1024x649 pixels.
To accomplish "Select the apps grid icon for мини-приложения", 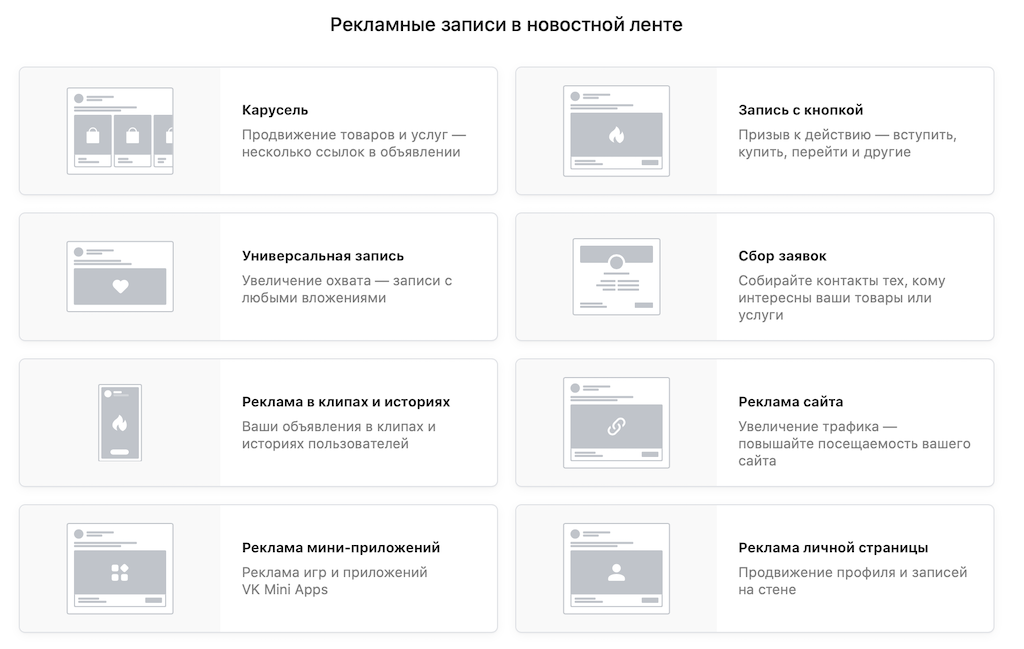I will (x=119, y=572).
